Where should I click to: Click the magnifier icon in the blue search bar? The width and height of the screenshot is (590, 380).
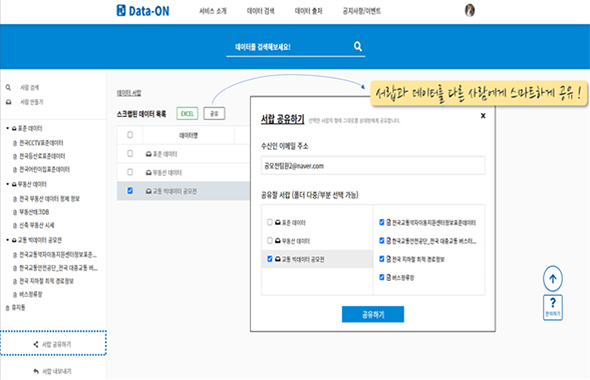point(357,46)
